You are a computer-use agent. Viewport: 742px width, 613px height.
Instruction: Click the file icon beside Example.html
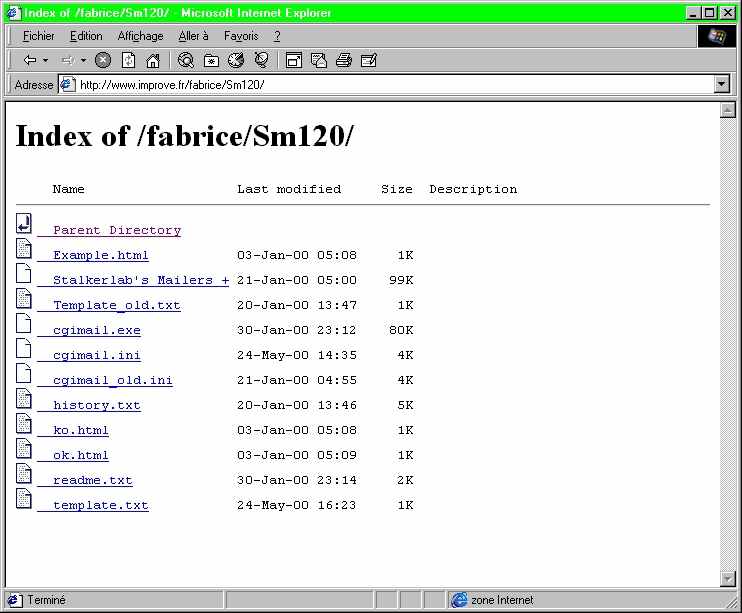click(24, 249)
